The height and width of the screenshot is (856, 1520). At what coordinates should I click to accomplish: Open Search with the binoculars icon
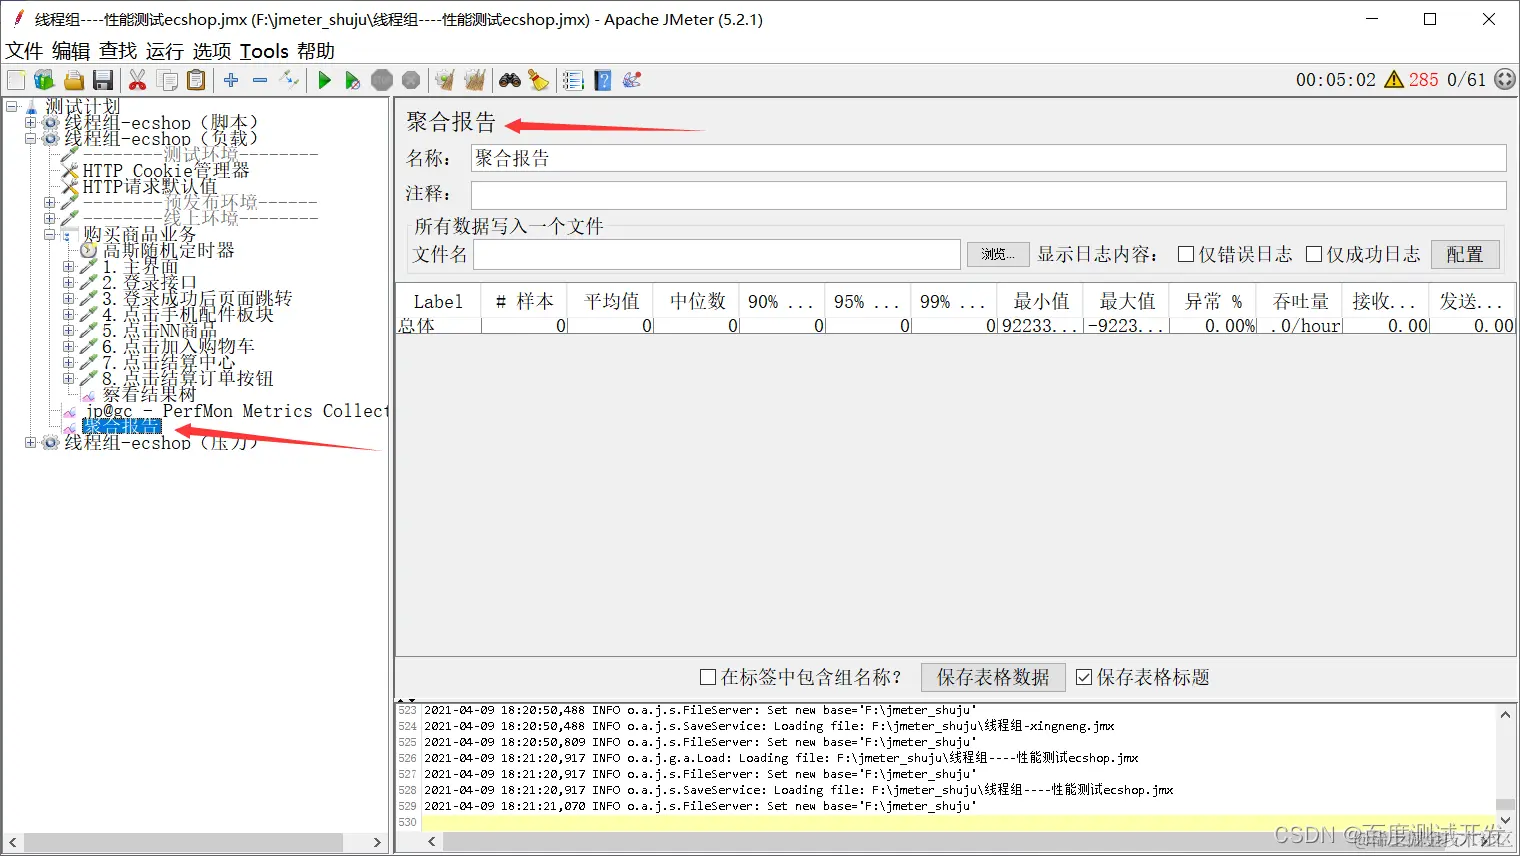coord(510,80)
